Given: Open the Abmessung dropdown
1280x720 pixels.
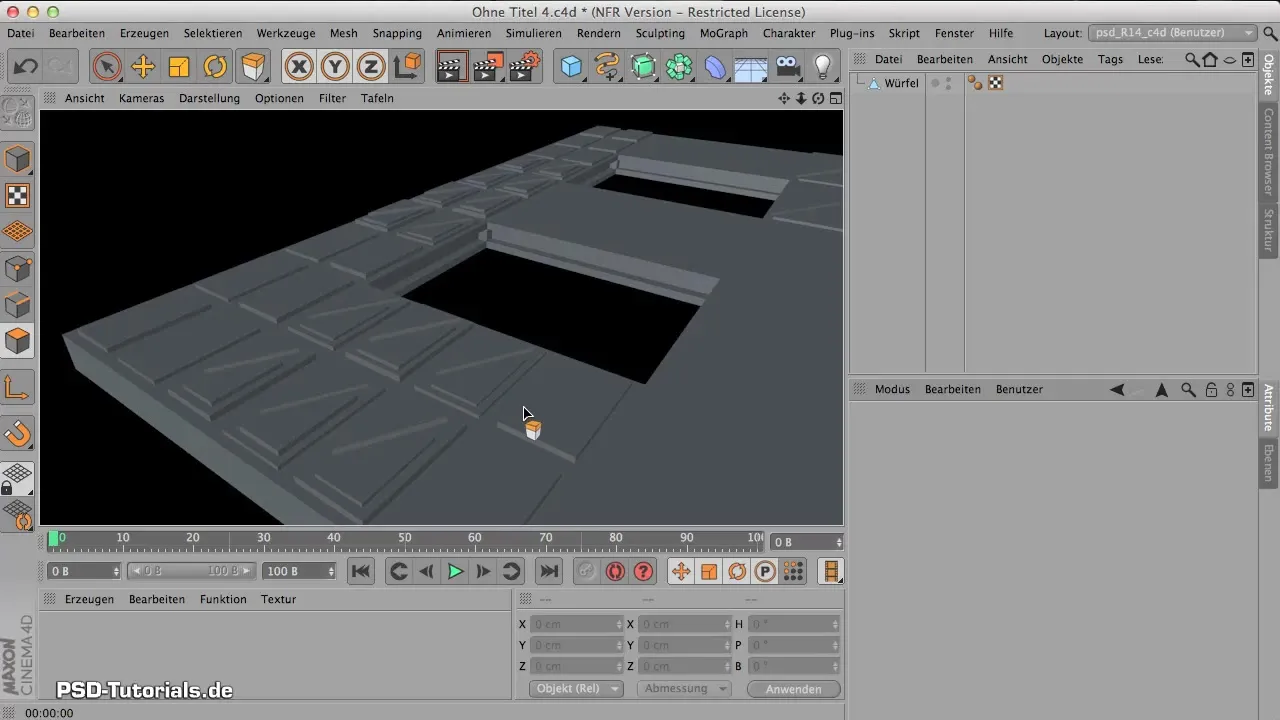Looking at the screenshot, I should 683,689.
